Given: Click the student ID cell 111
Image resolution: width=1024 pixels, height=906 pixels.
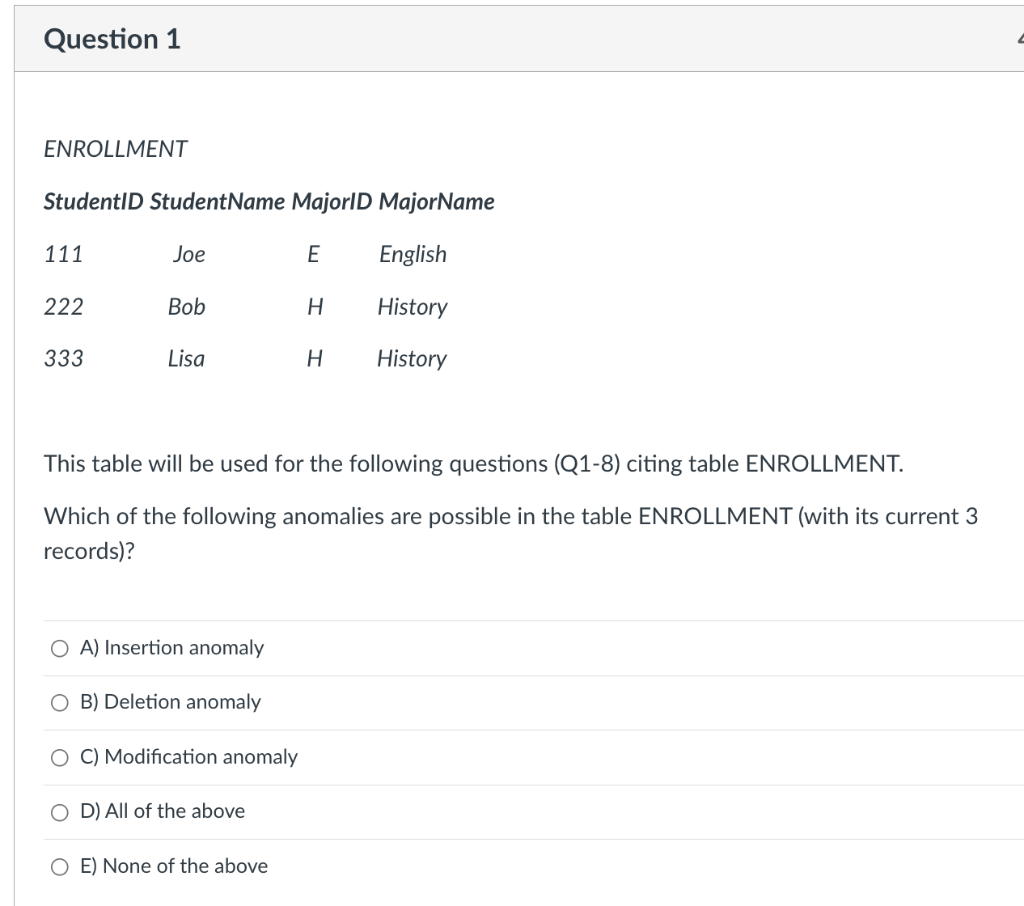Looking at the screenshot, I should click(63, 254).
